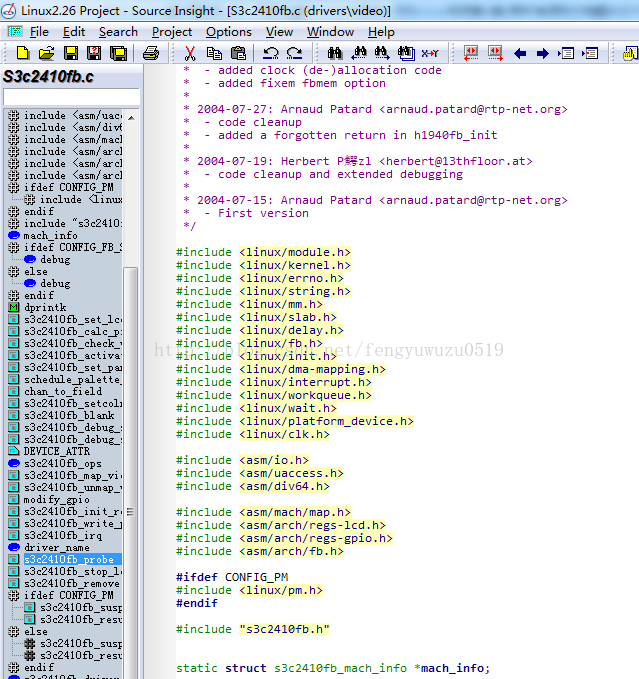Click the Open file folder icon

tap(46, 53)
